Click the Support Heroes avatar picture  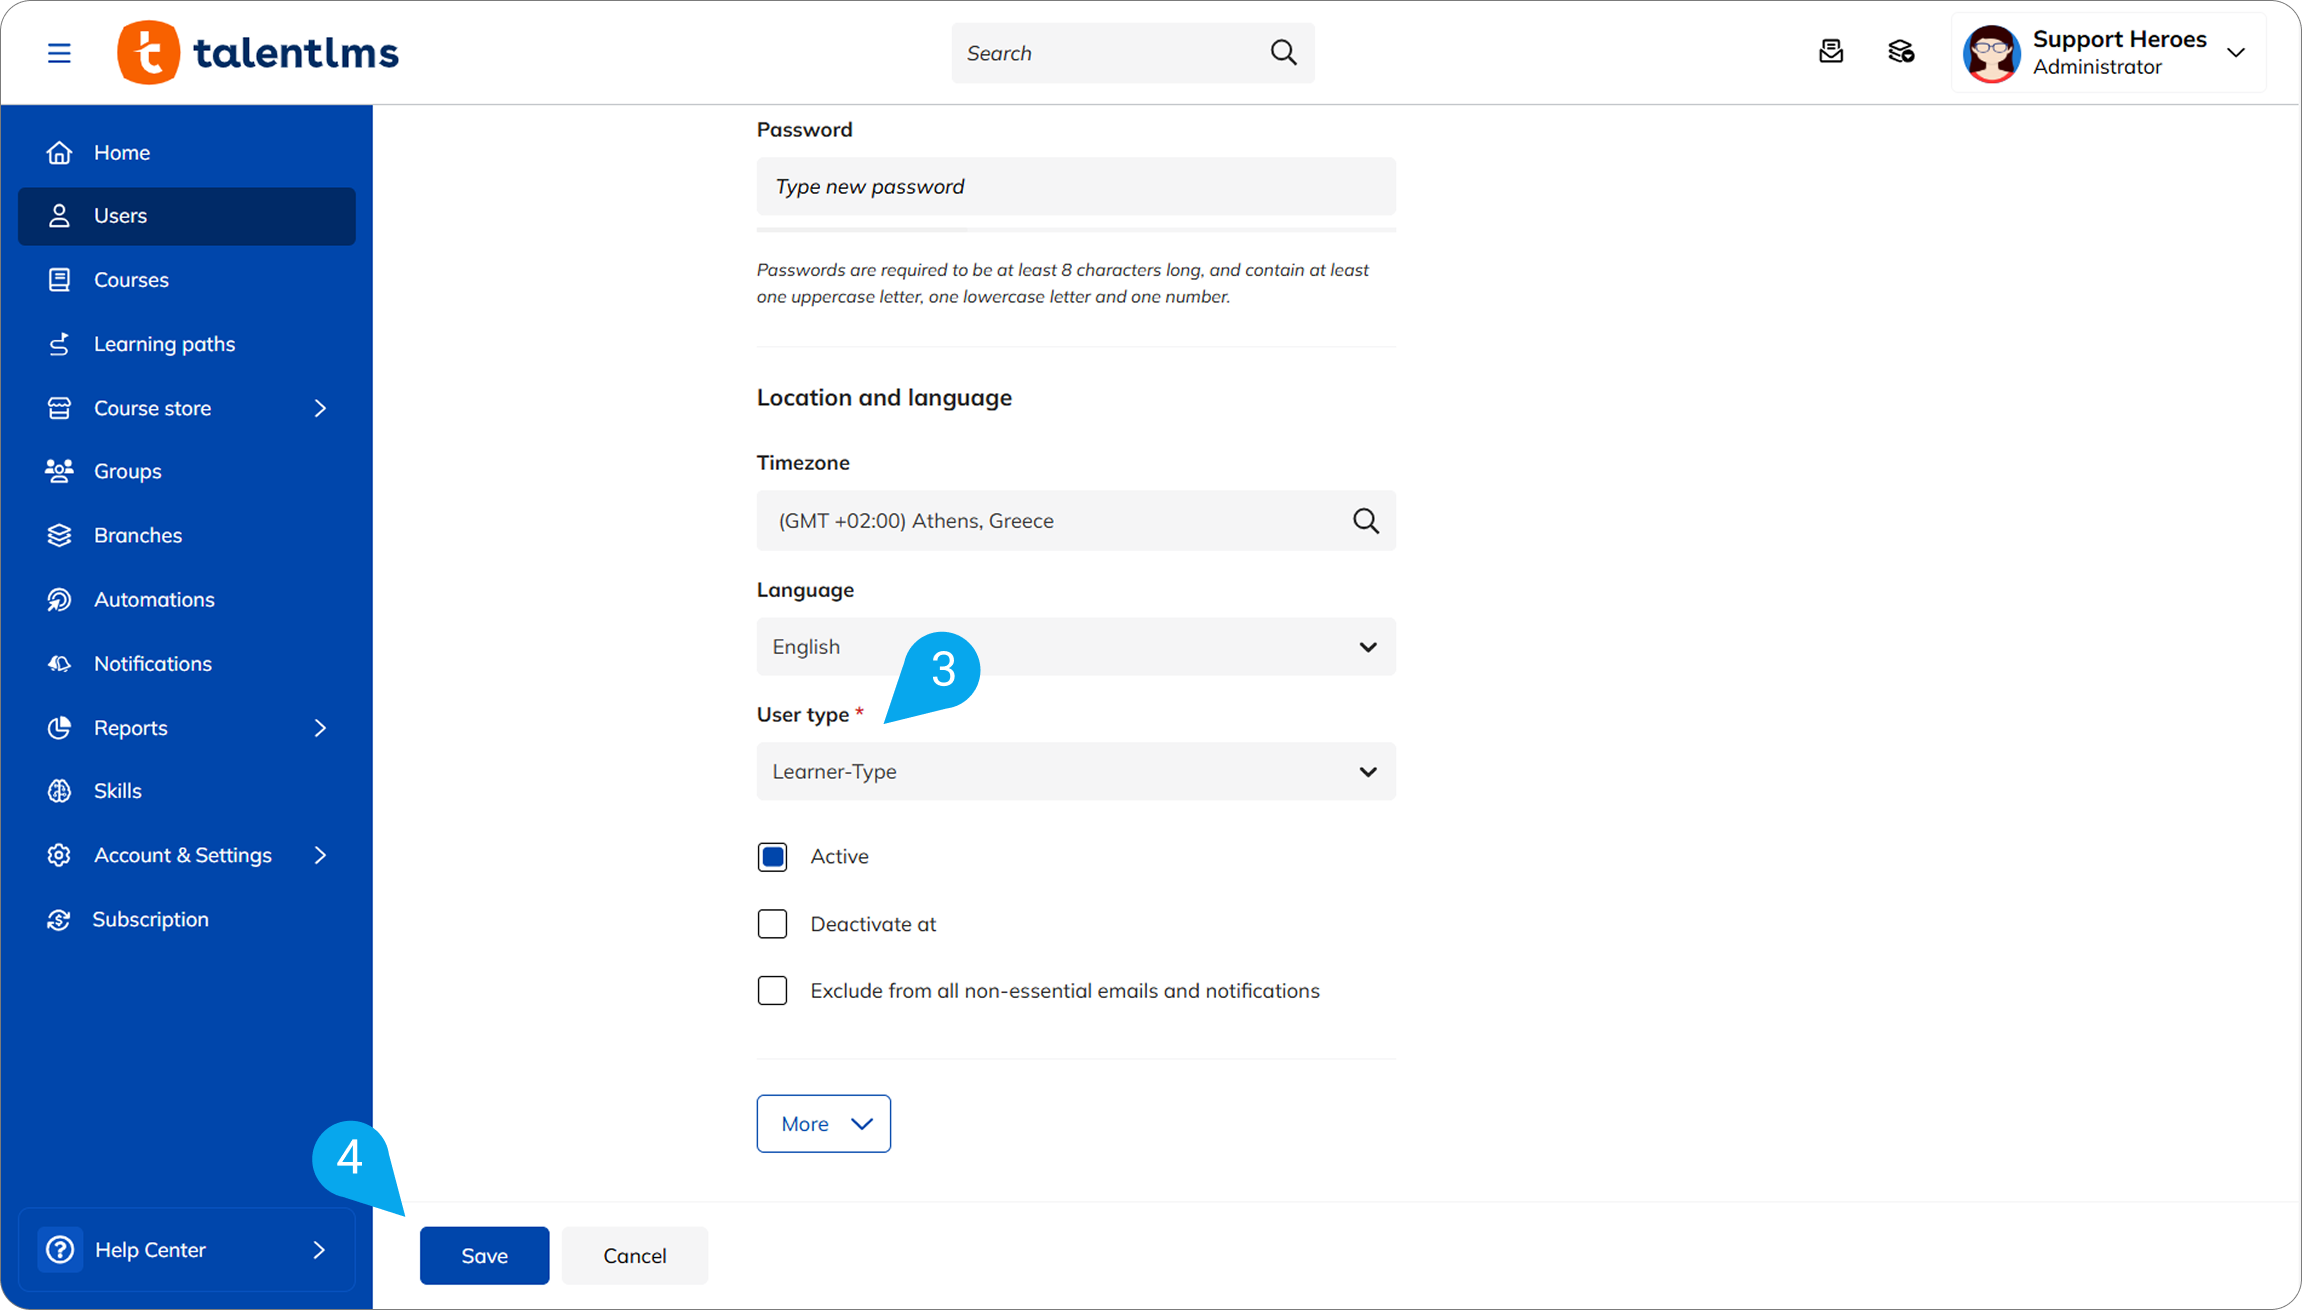point(1991,53)
